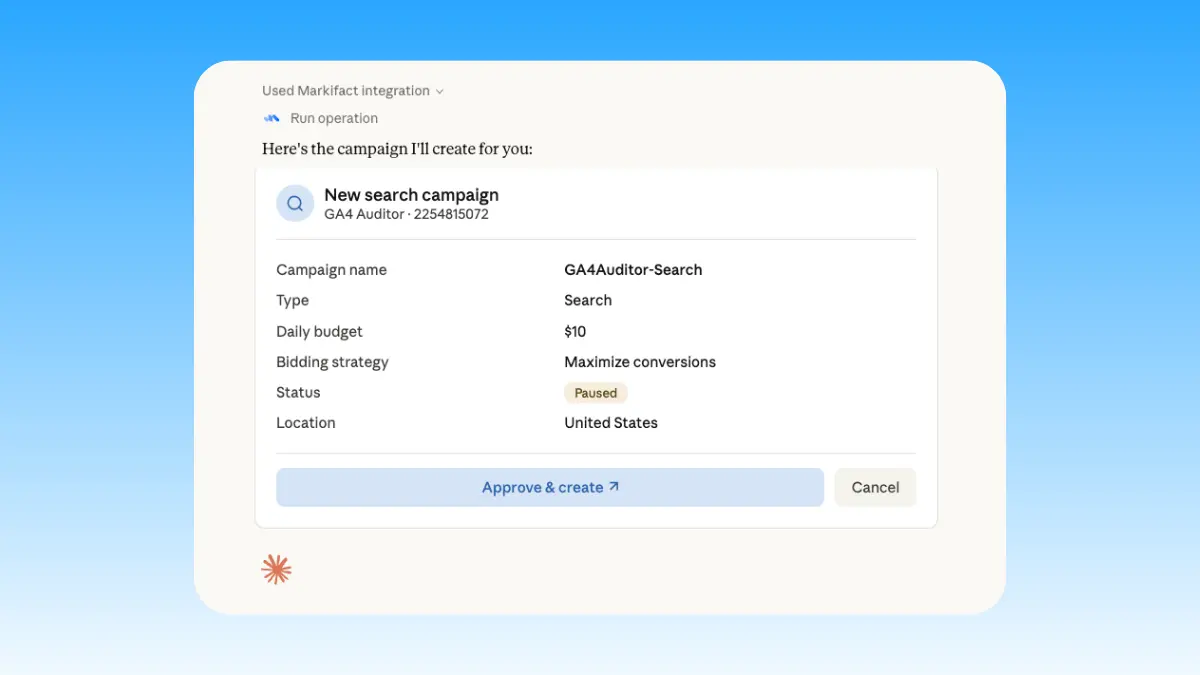
Task: Select the GA4Auditor-Search campaign name value
Action: point(634,269)
